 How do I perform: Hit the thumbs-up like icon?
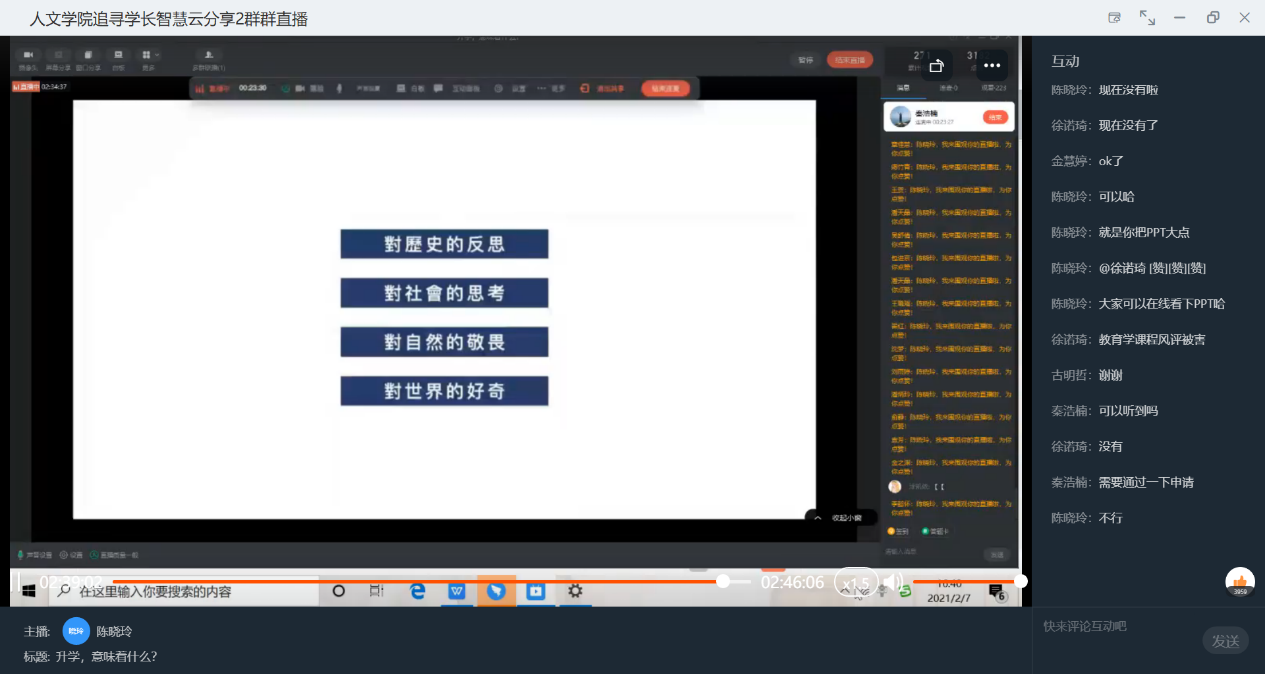[x=1240, y=581]
